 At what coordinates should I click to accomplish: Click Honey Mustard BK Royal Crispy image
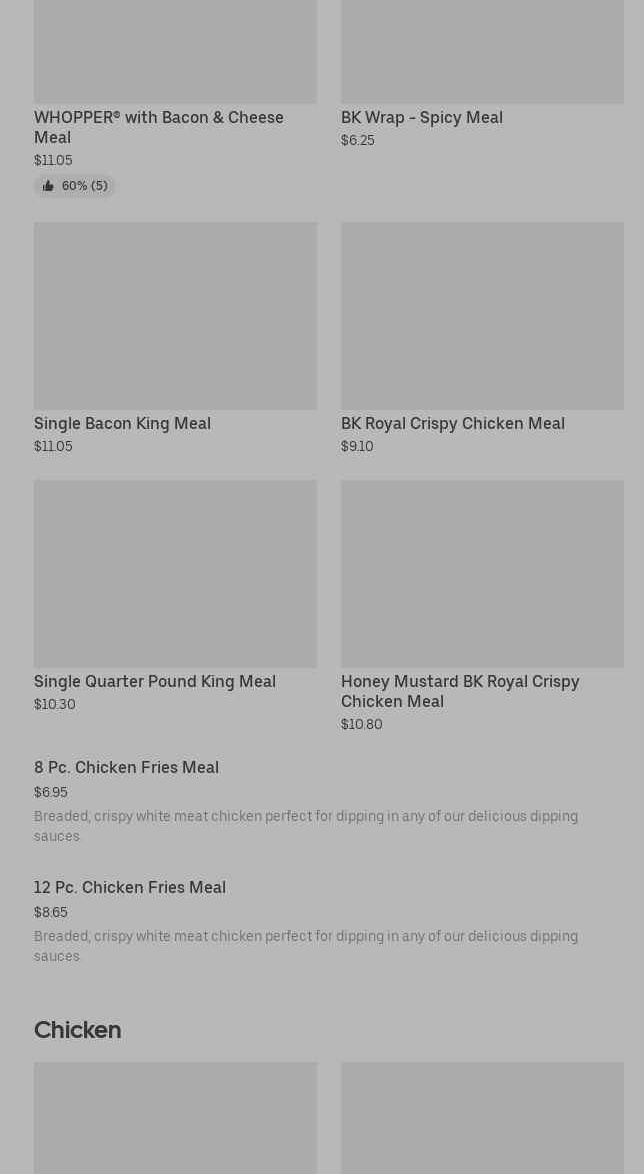point(482,573)
